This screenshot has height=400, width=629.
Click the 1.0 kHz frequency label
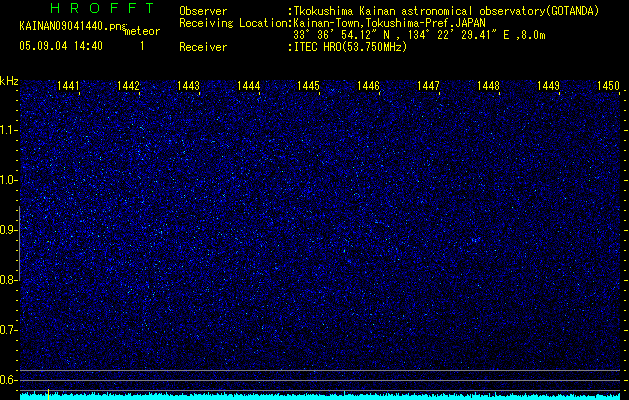[x=8, y=180]
